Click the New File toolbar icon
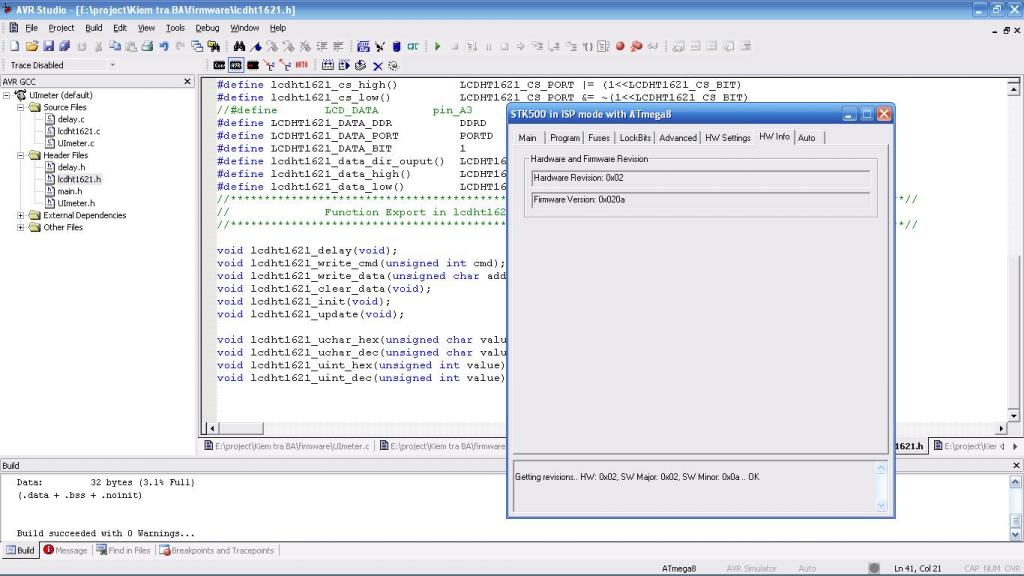The width and height of the screenshot is (1024, 576). tap(15, 46)
